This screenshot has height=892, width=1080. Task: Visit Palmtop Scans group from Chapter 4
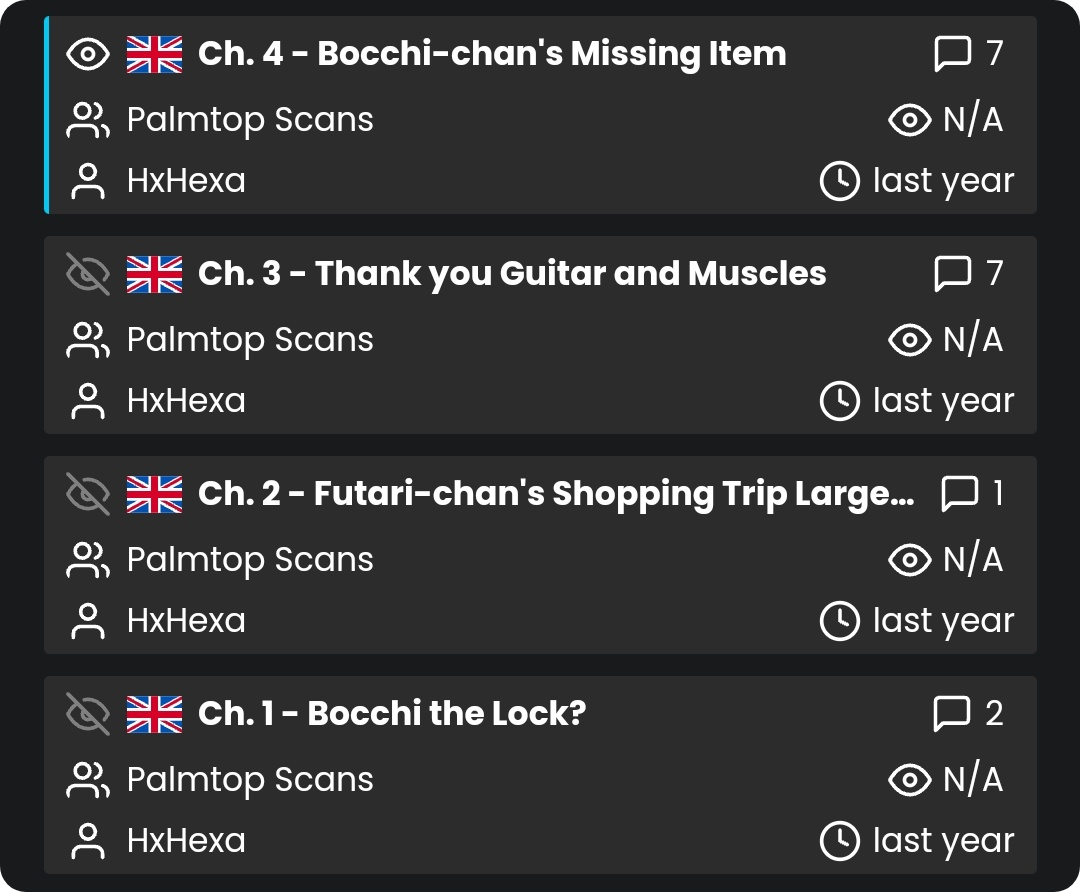tap(250, 120)
